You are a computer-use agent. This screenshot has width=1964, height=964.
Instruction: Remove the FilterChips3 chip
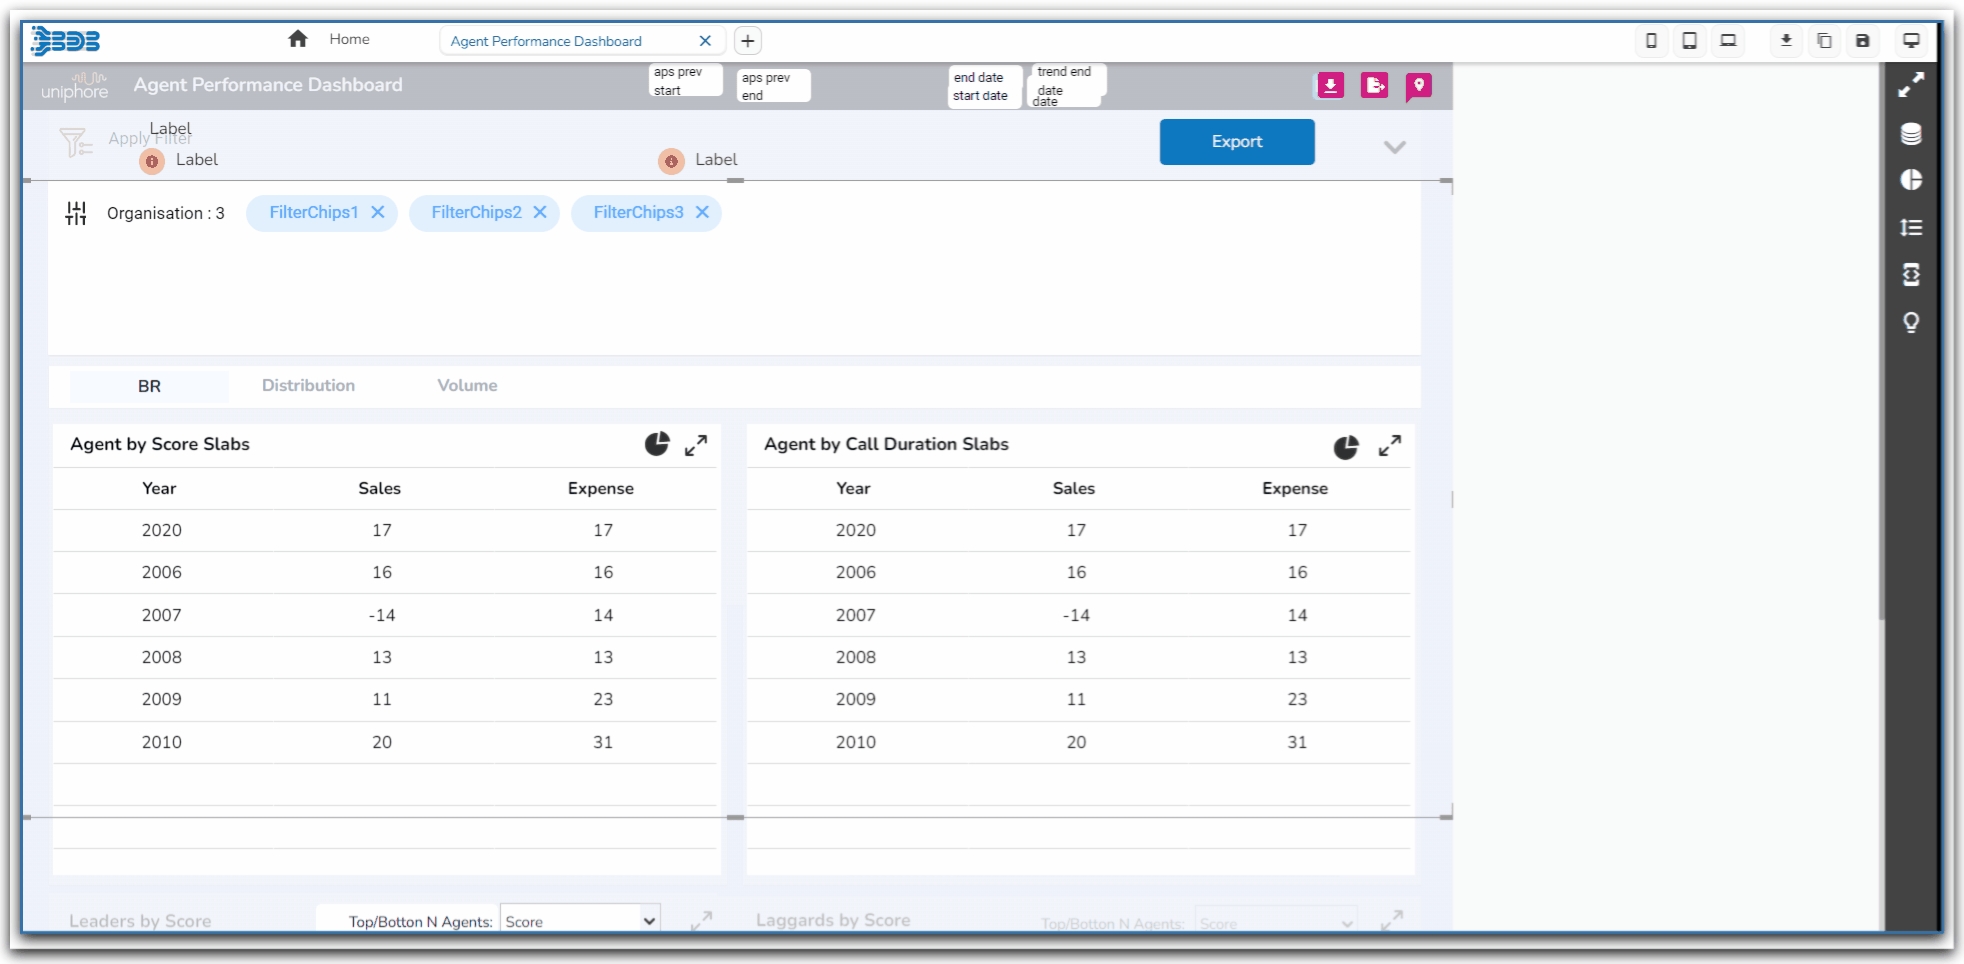point(702,212)
